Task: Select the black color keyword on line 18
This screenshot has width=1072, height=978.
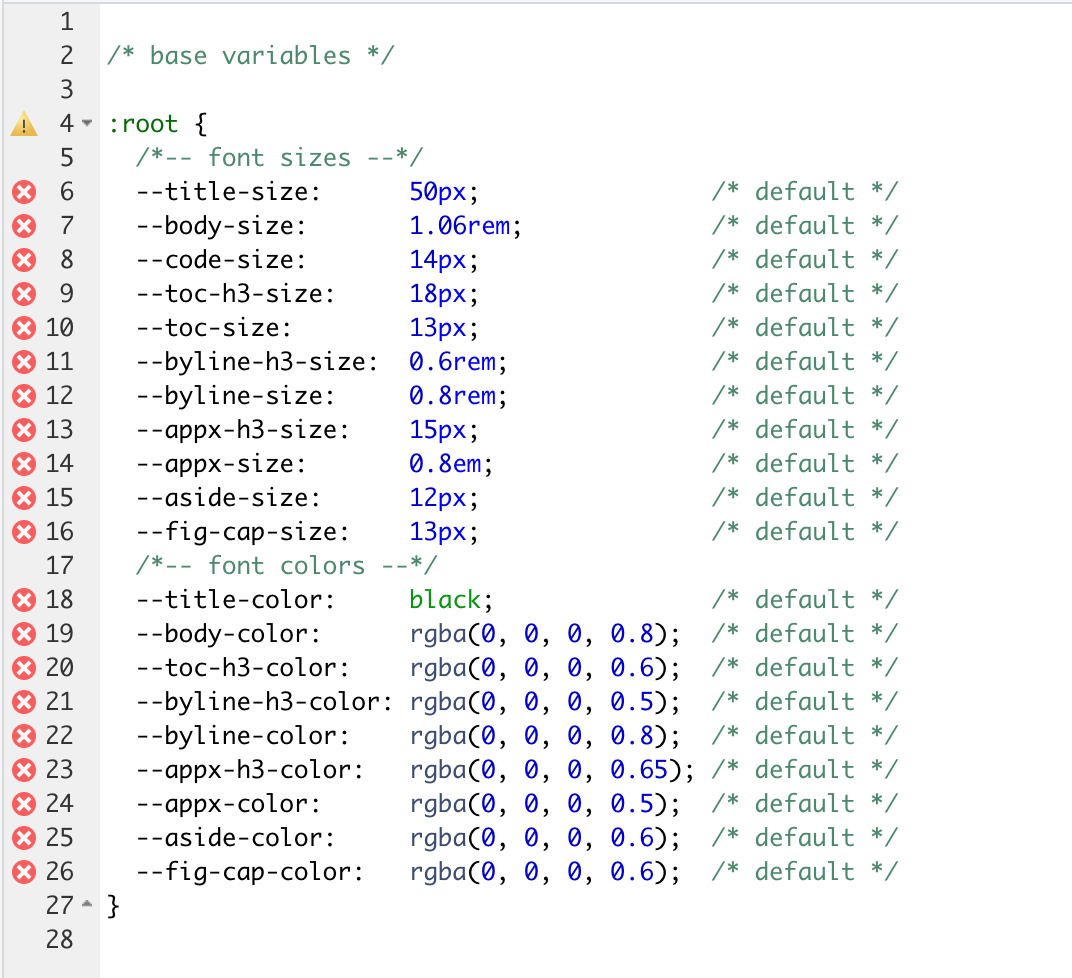Action: [436, 599]
